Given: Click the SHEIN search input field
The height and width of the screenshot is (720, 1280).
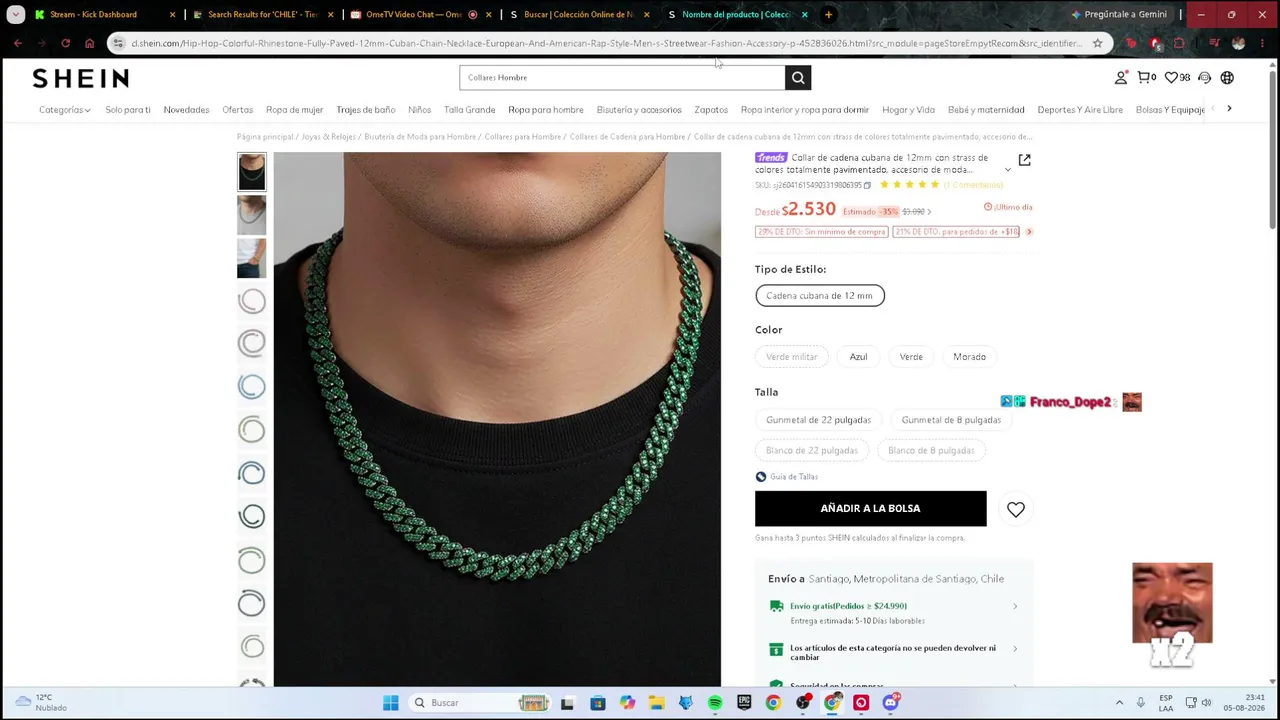Looking at the screenshot, I should point(622,78).
